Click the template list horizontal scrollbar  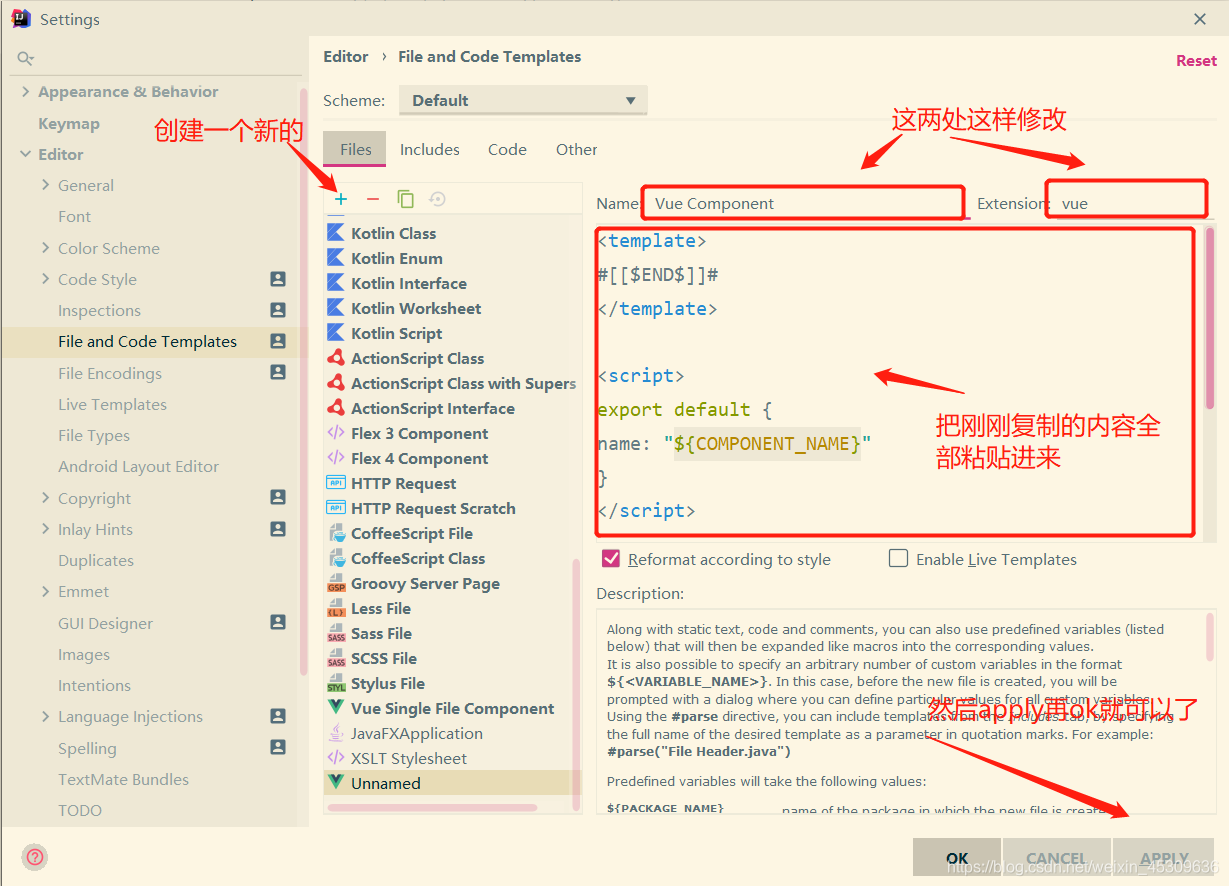[432, 807]
